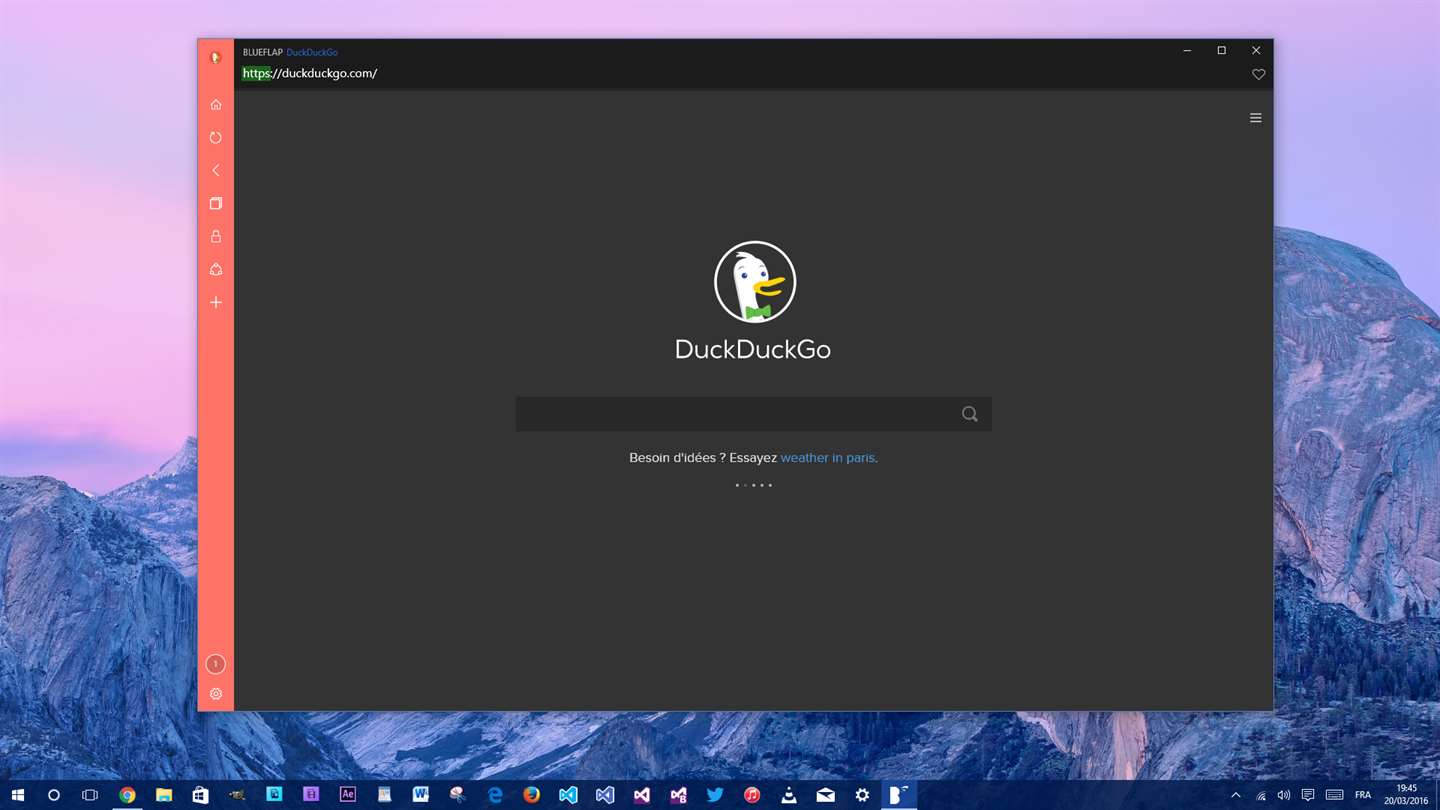Image resolution: width=1440 pixels, height=810 pixels.
Task: Open Windows Settings gear in taskbar
Action: (862, 795)
